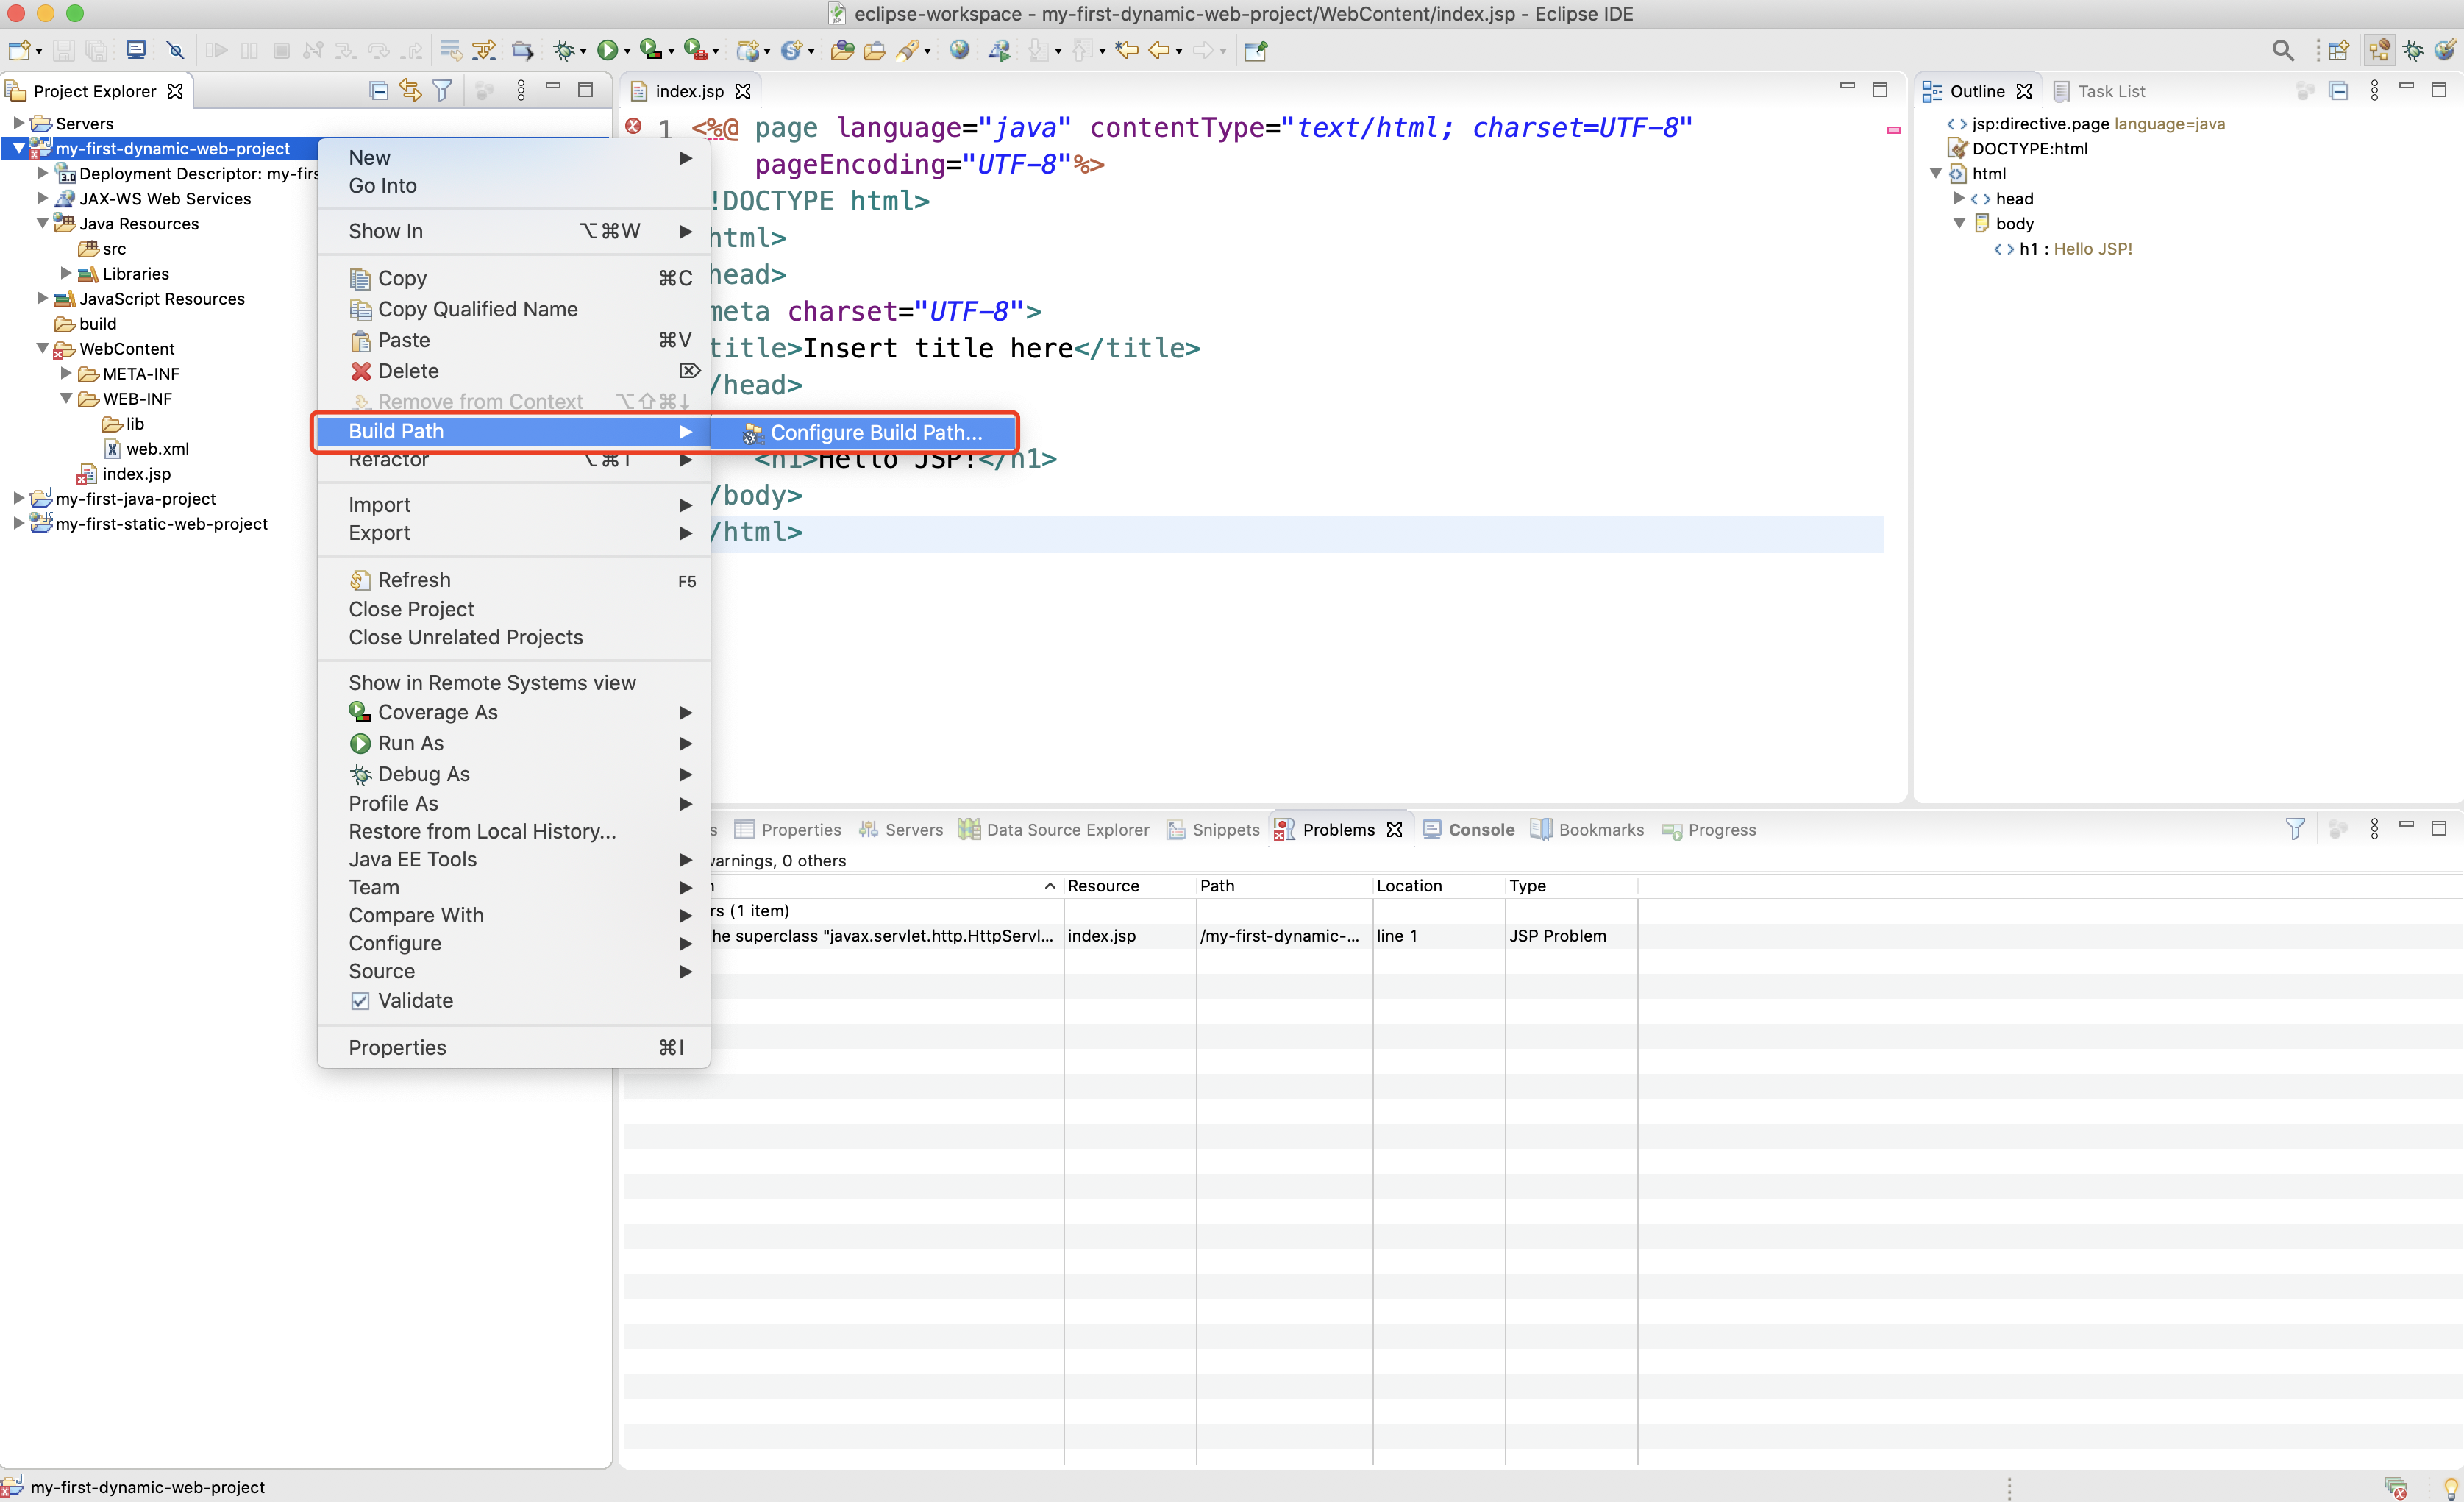Select Refresh from context menu

pyautogui.click(x=514, y=580)
